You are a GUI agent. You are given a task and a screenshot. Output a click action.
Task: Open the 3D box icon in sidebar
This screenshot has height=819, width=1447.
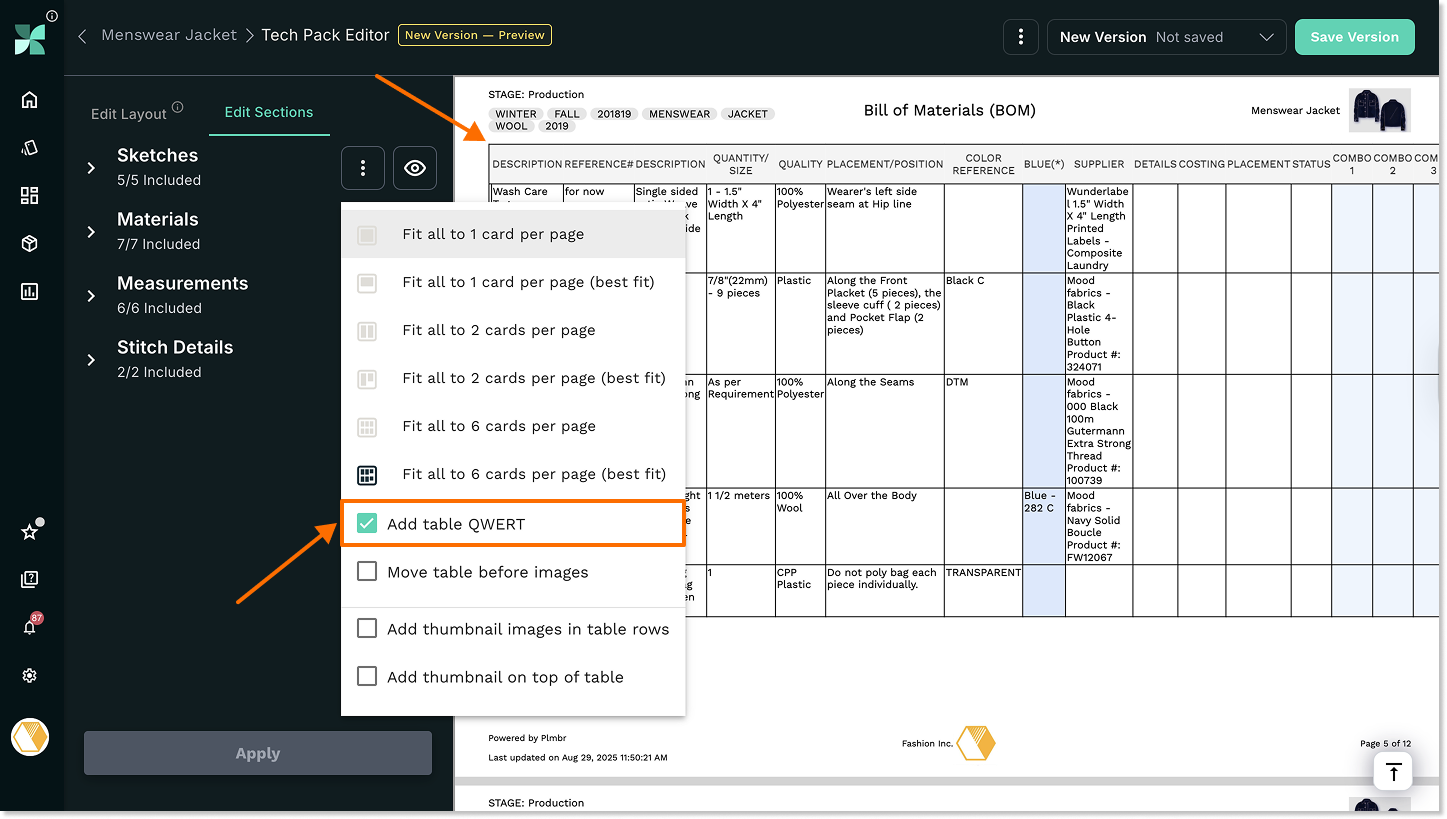point(29,243)
